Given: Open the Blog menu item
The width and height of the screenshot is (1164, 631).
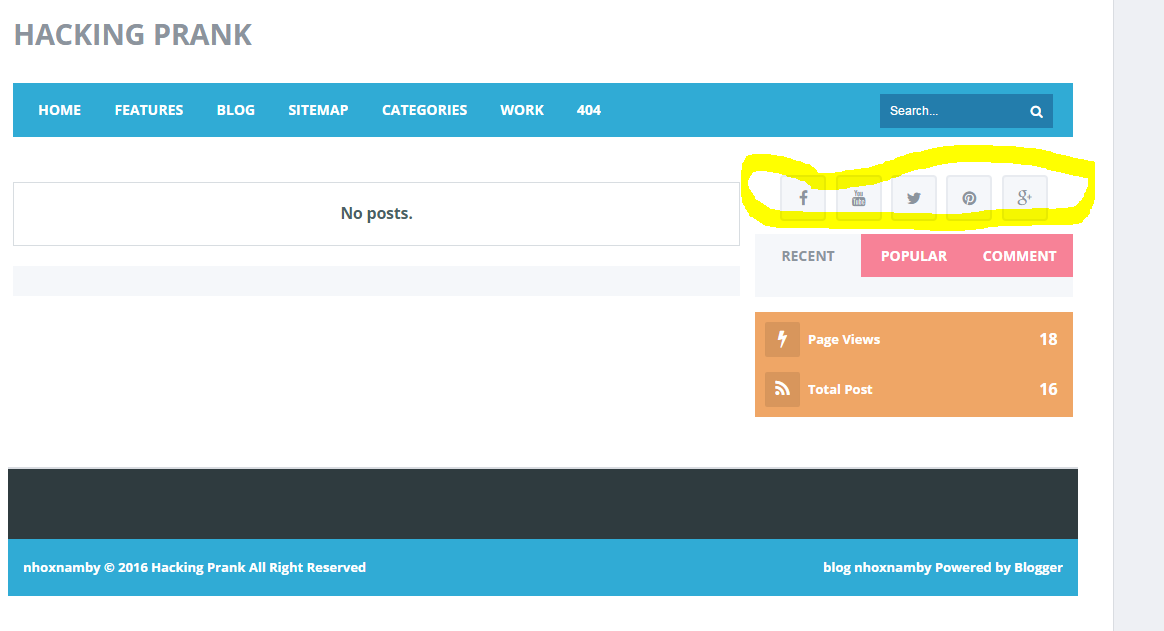Looking at the screenshot, I should pos(236,110).
